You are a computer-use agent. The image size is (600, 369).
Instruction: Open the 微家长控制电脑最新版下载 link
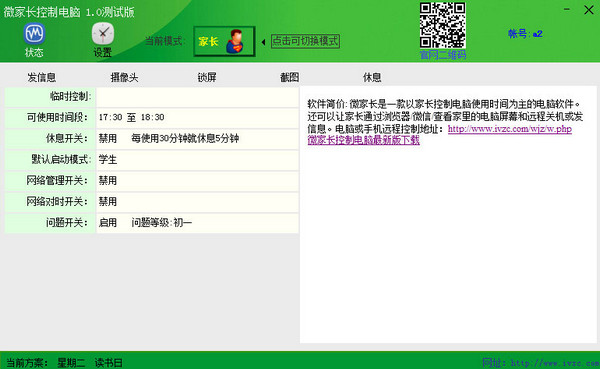click(364, 140)
